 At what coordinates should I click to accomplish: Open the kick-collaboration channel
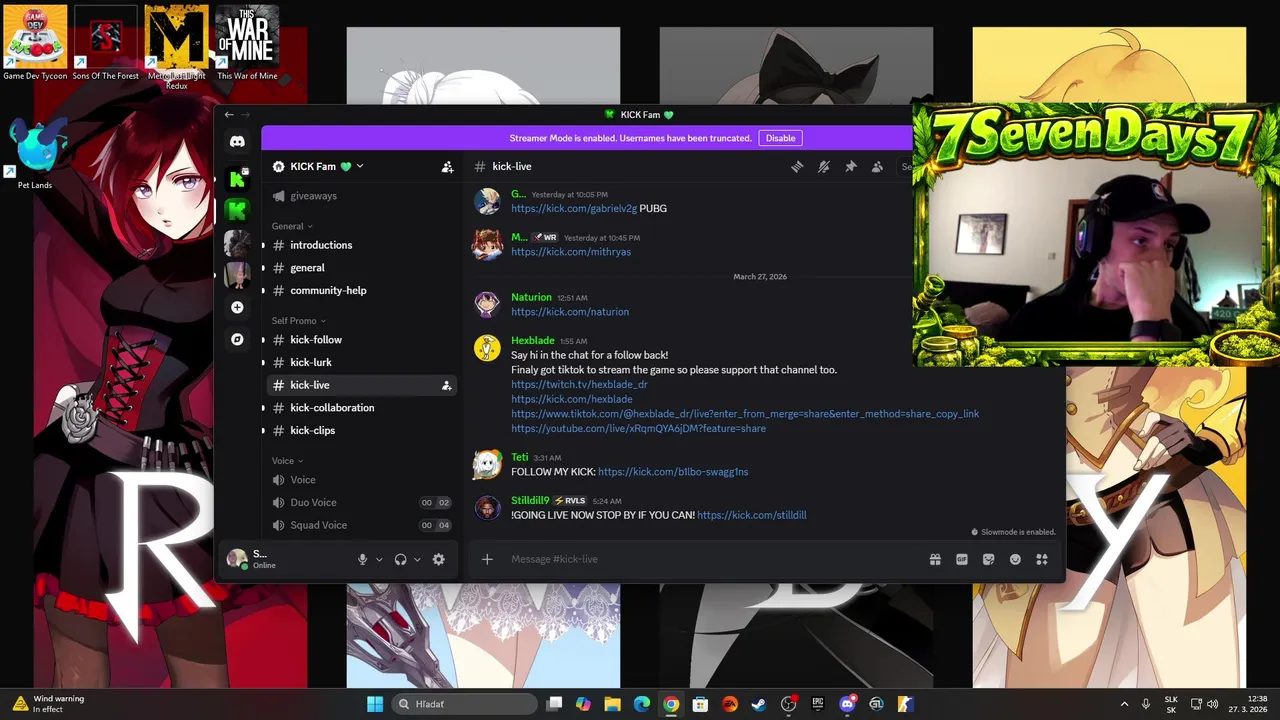click(x=360, y=408)
